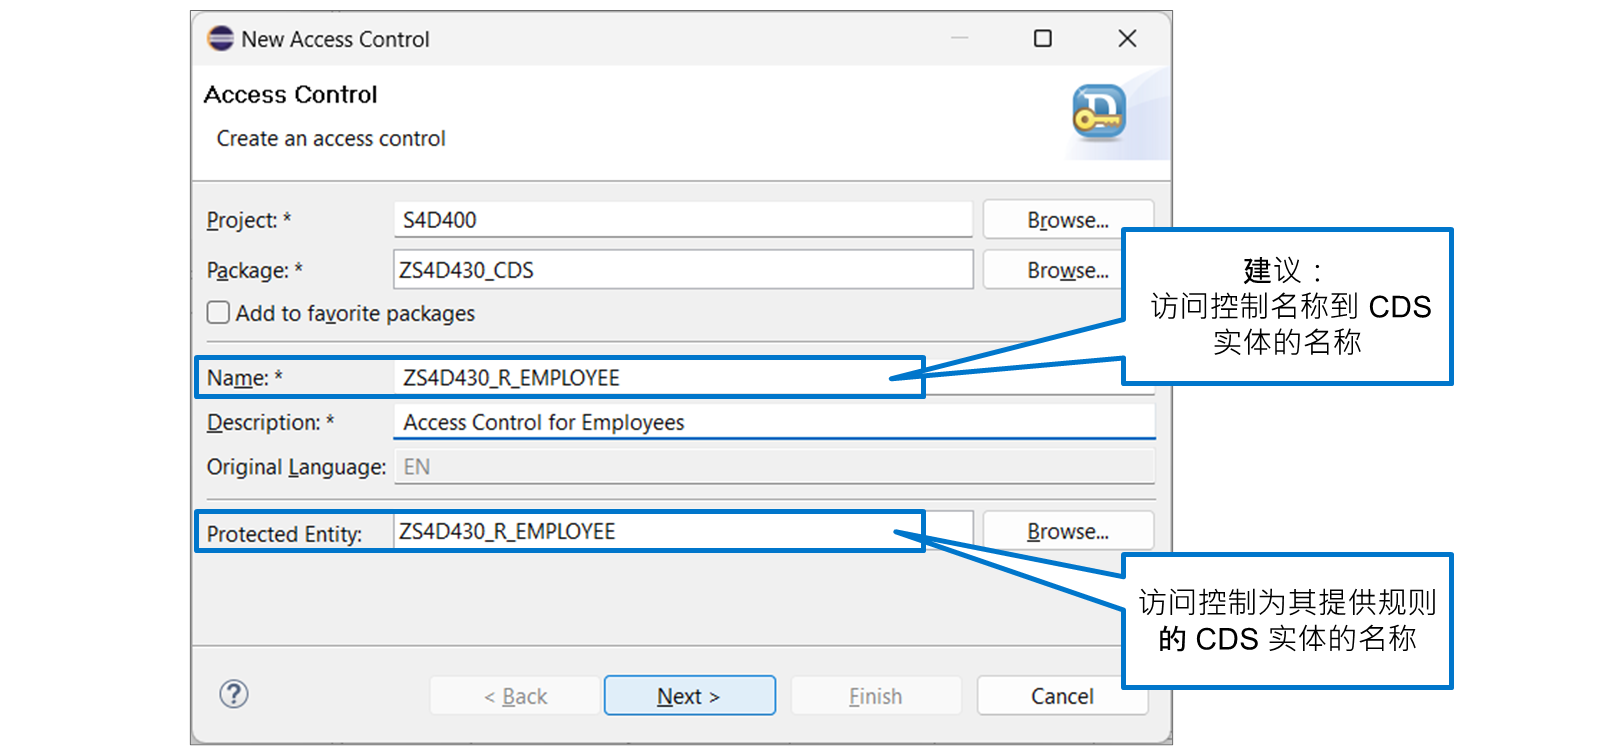Browse for a Project
Image resolution: width=1600 pixels, height=756 pixels.
[1068, 219]
